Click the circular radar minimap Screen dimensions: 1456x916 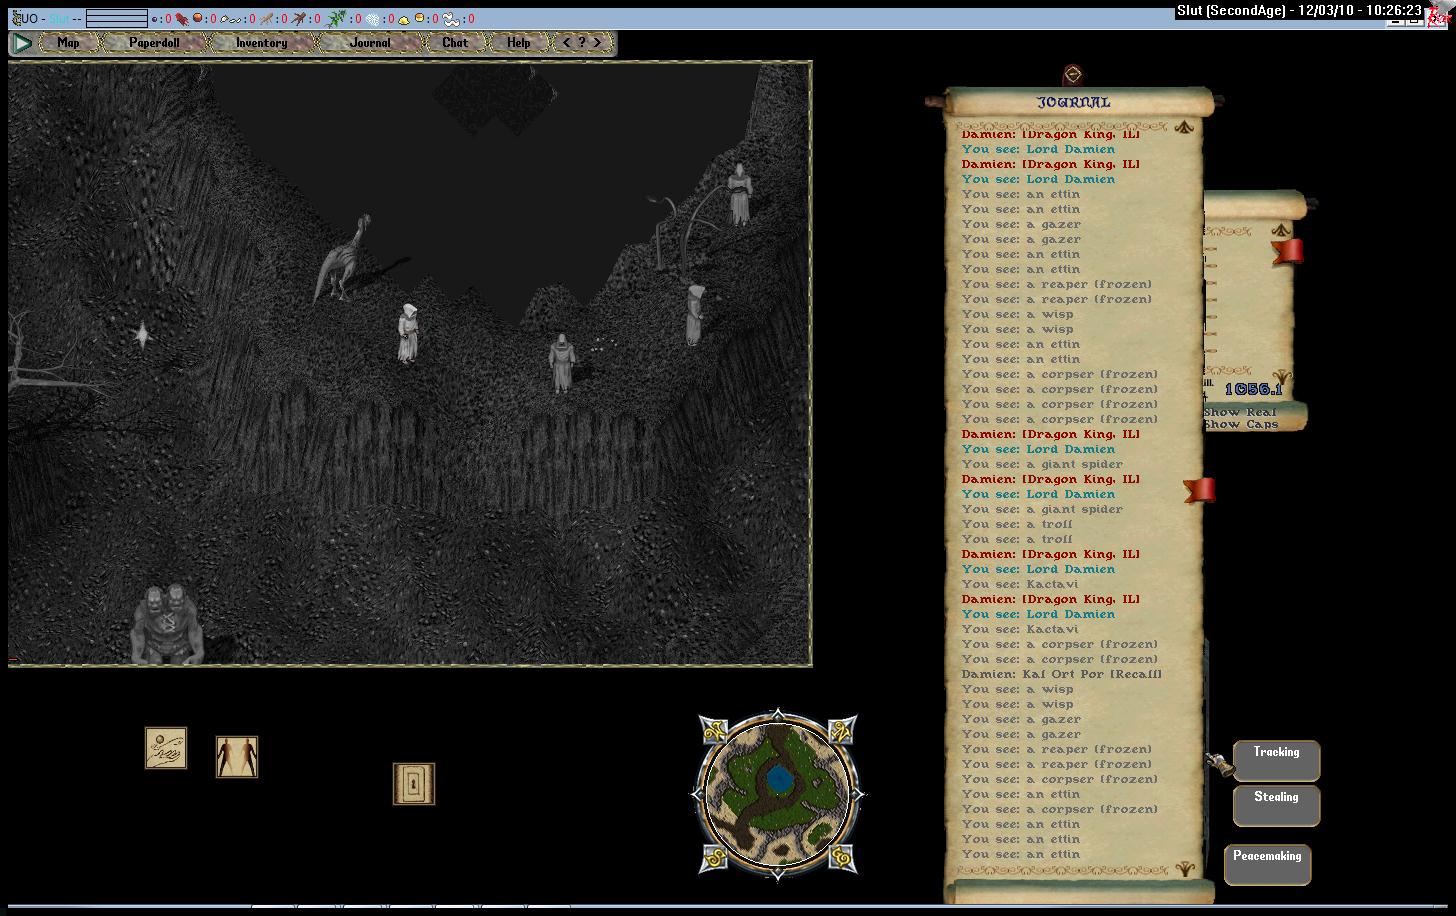click(777, 794)
